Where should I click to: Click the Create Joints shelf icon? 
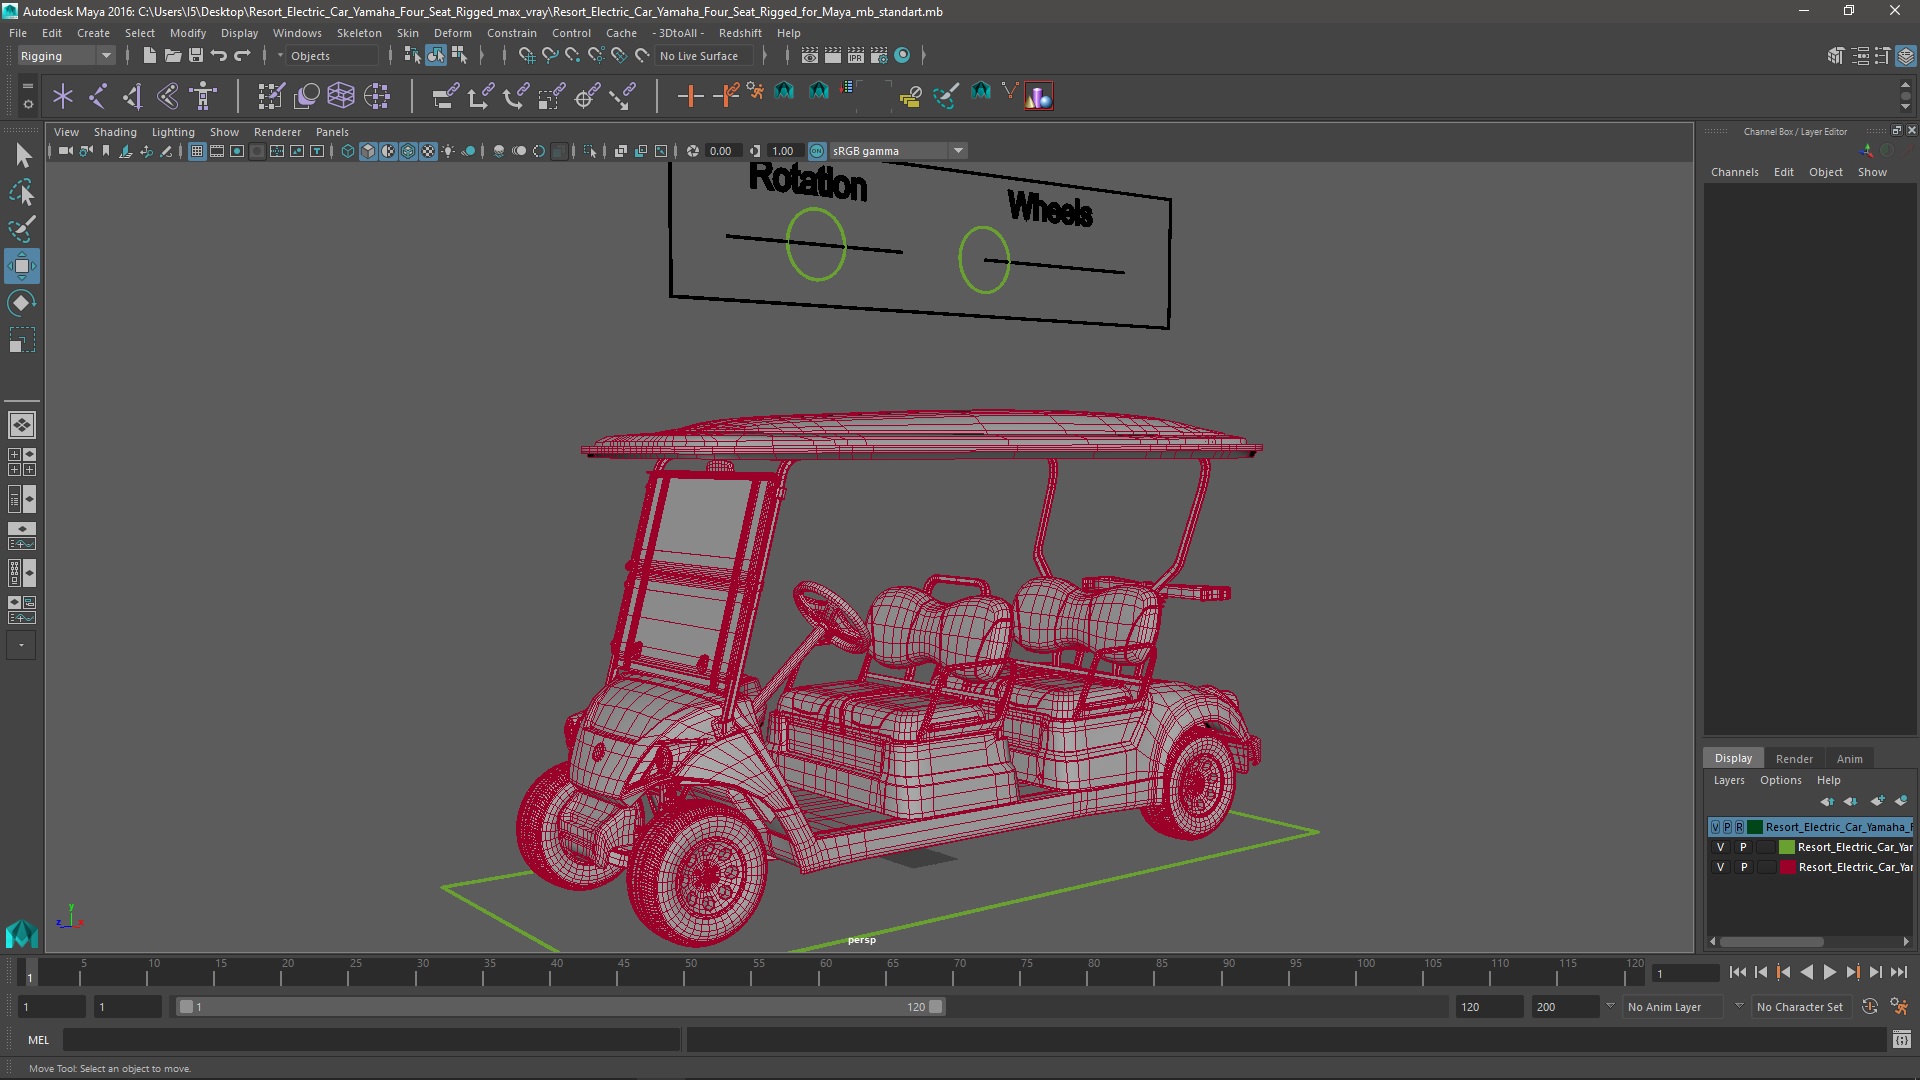click(x=98, y=96)
